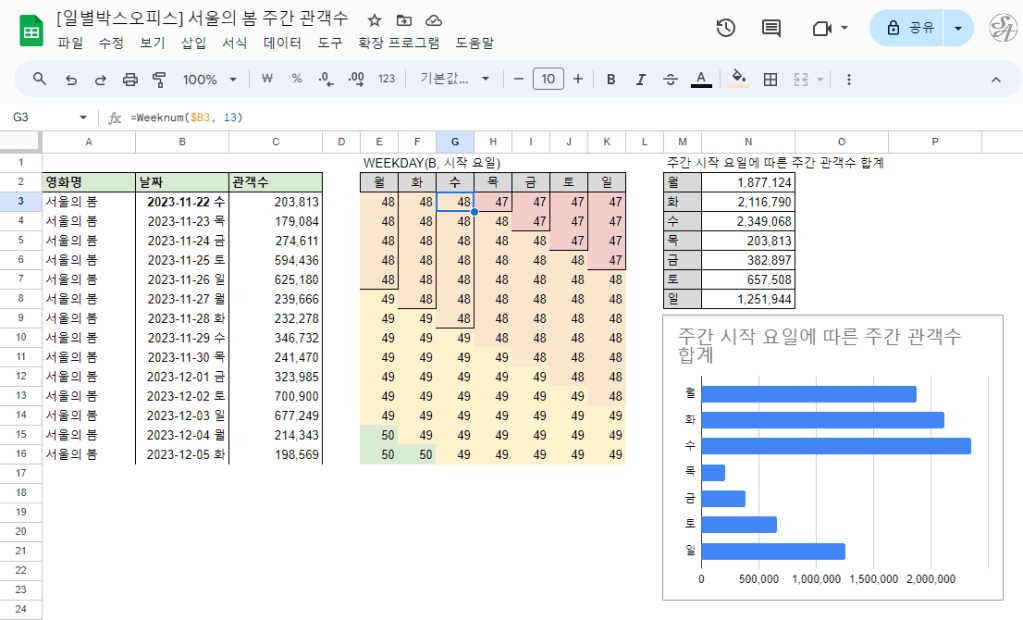The width and height of the screenshot is (1023, 620).
Task: Click the fill color bucket
Action: tap(739, 79)
